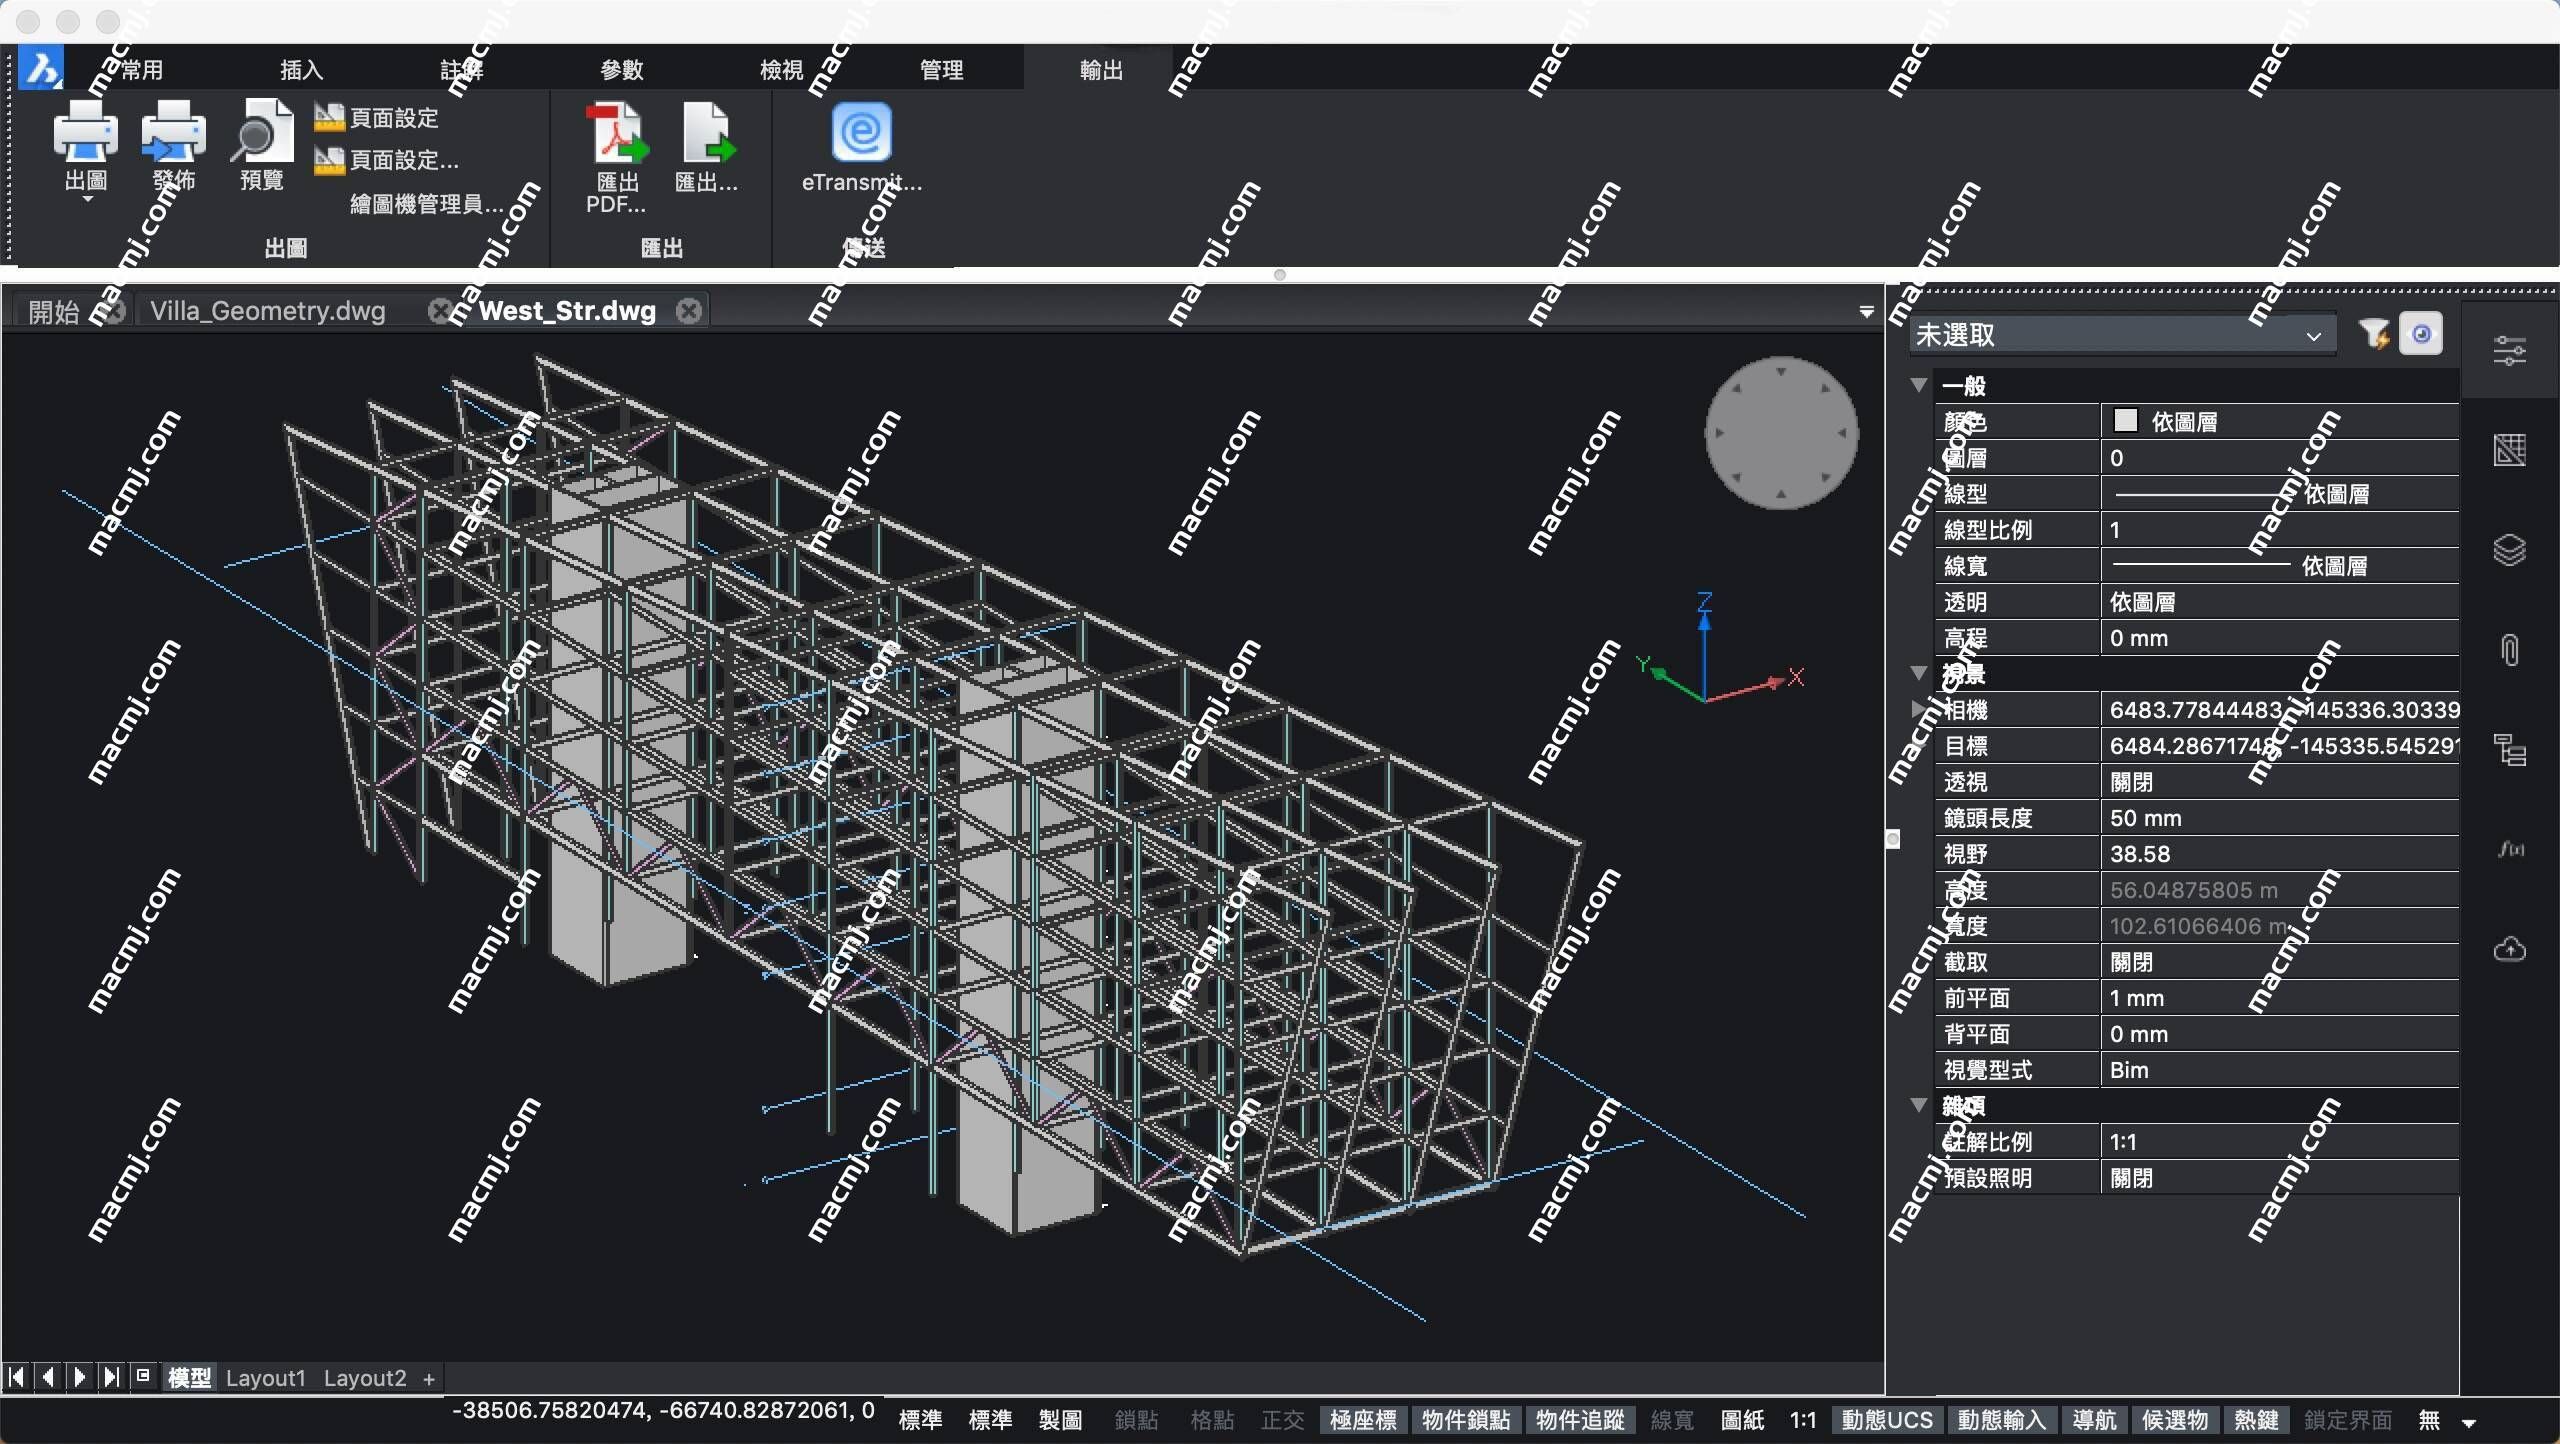Close the West_Str.dwg tab

[688, 311]
